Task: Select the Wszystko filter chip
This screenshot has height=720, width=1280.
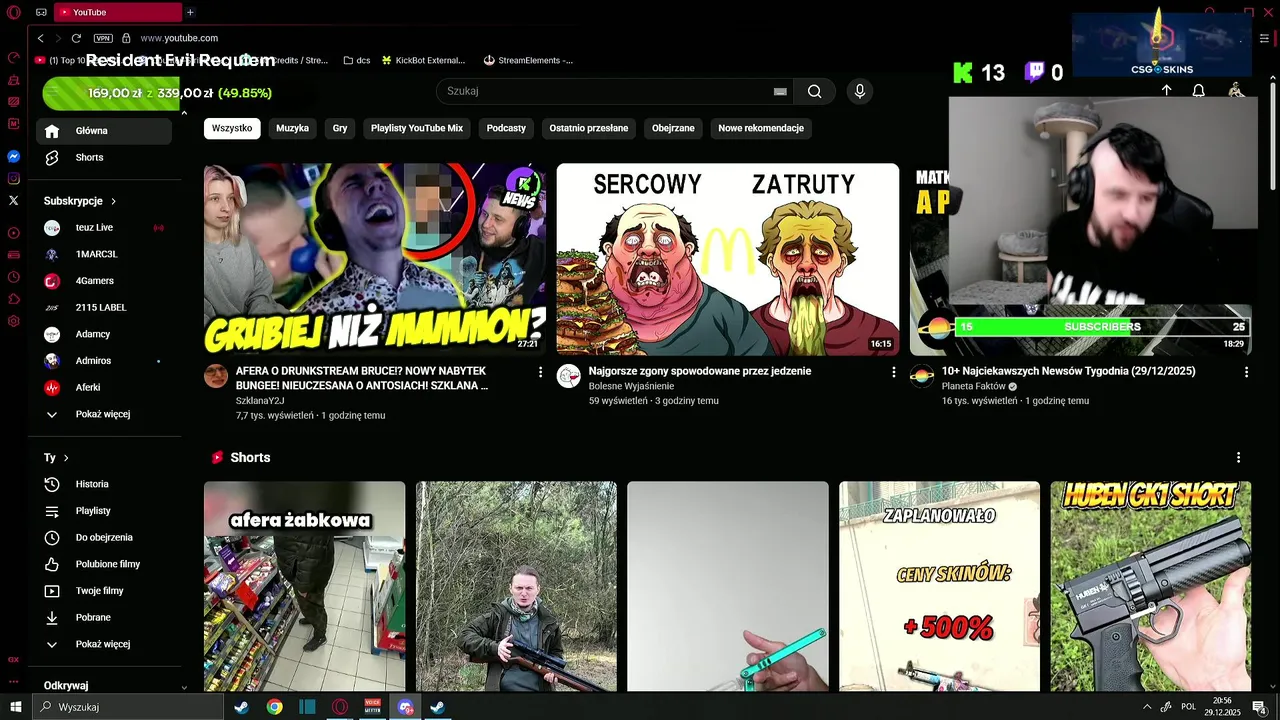Action: coord(232,128)
